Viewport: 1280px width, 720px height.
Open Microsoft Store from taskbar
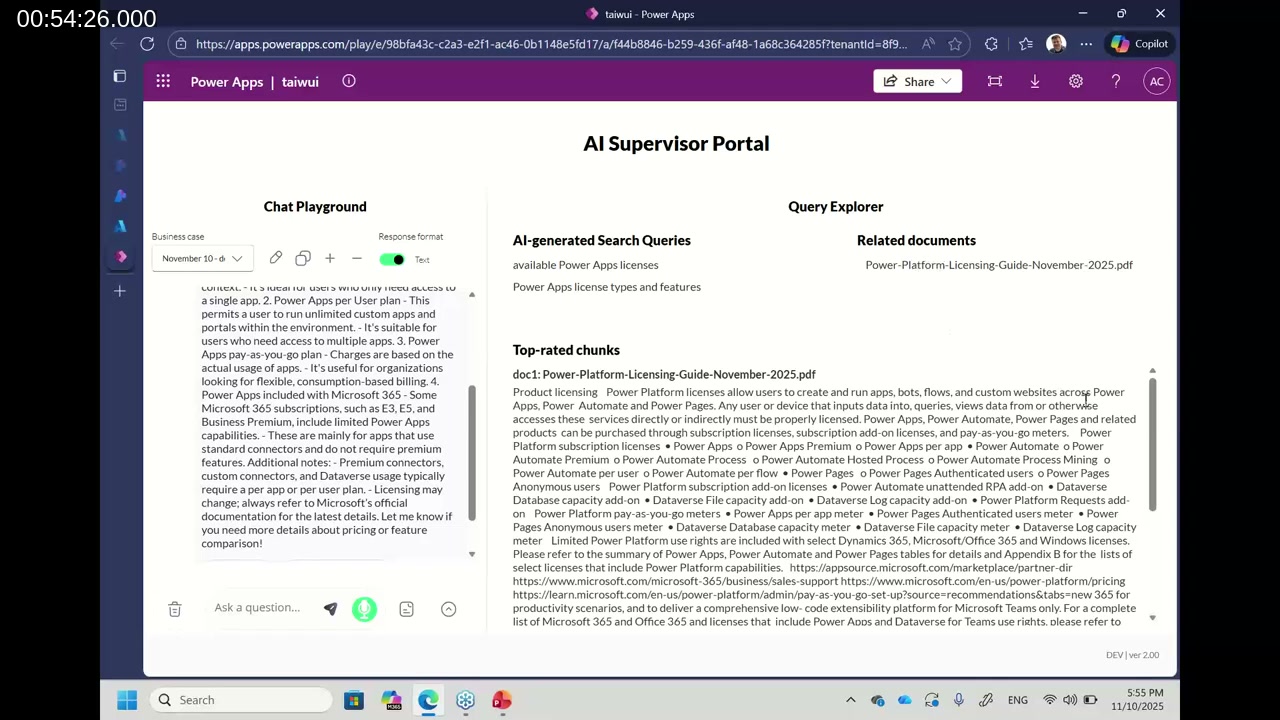(x=354, y=700)
